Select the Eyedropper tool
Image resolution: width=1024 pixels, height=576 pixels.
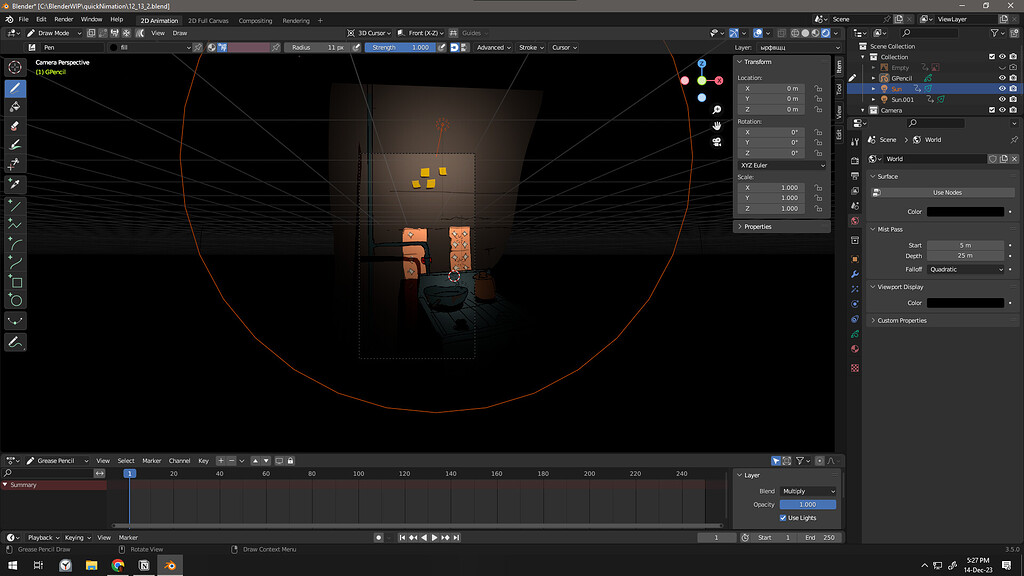15,184
